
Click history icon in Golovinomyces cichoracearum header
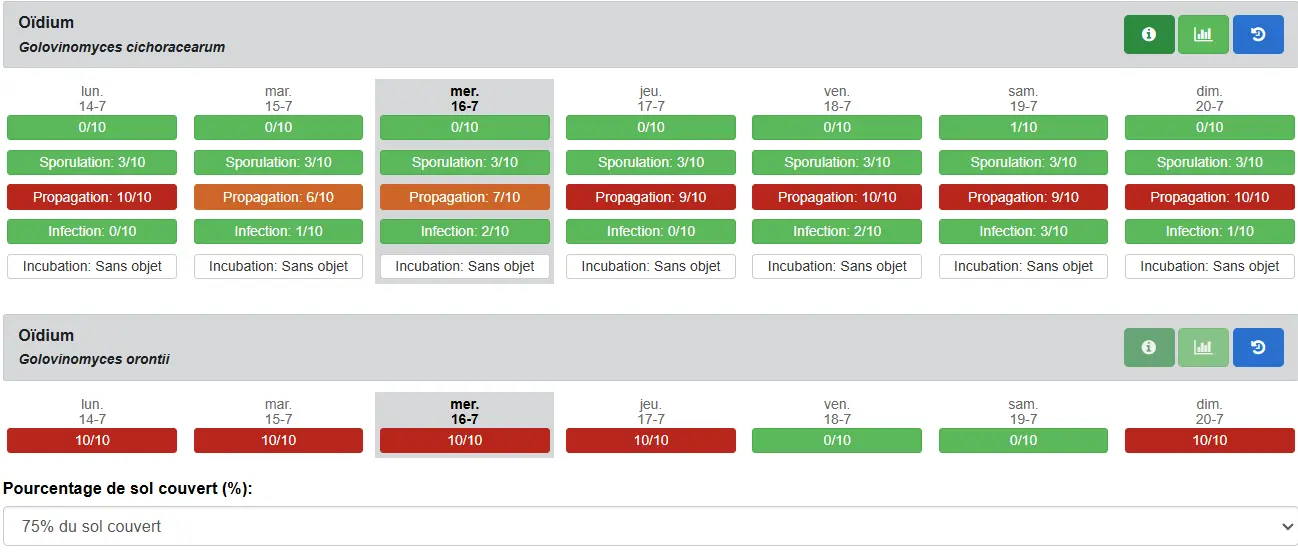tap(1258, 35)
